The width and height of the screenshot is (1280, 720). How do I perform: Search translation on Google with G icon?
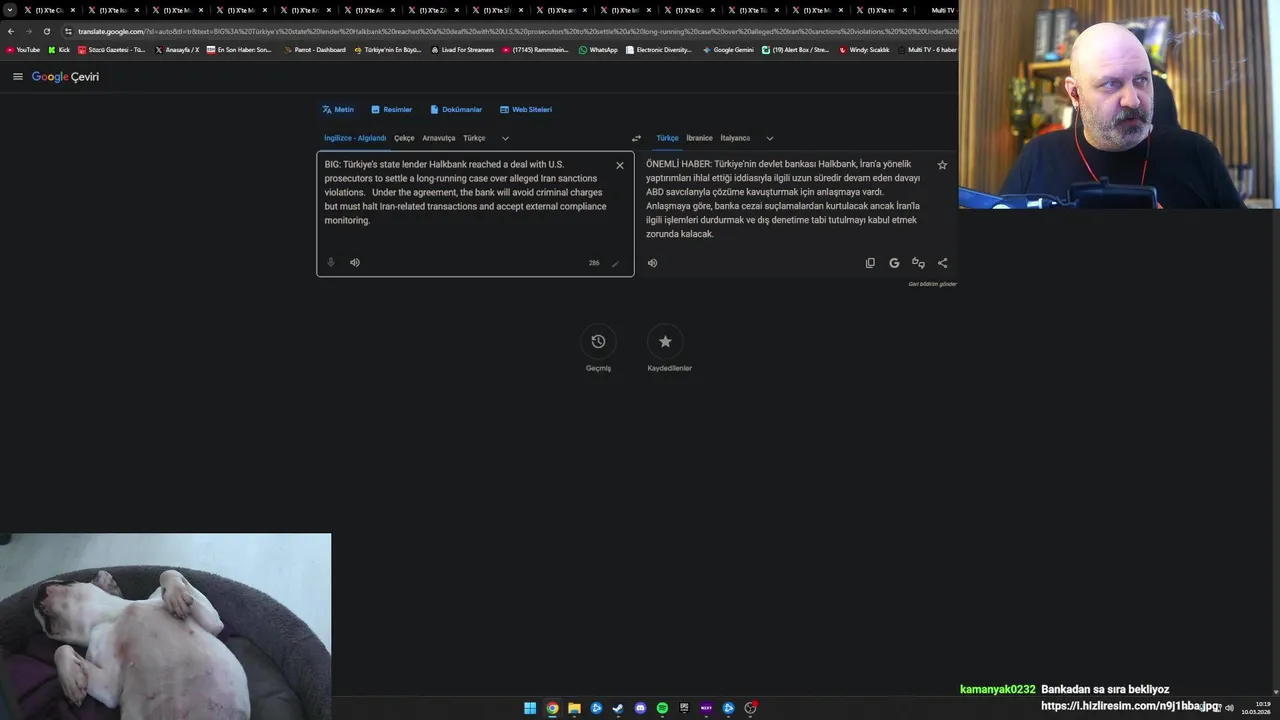click(894, 263)
